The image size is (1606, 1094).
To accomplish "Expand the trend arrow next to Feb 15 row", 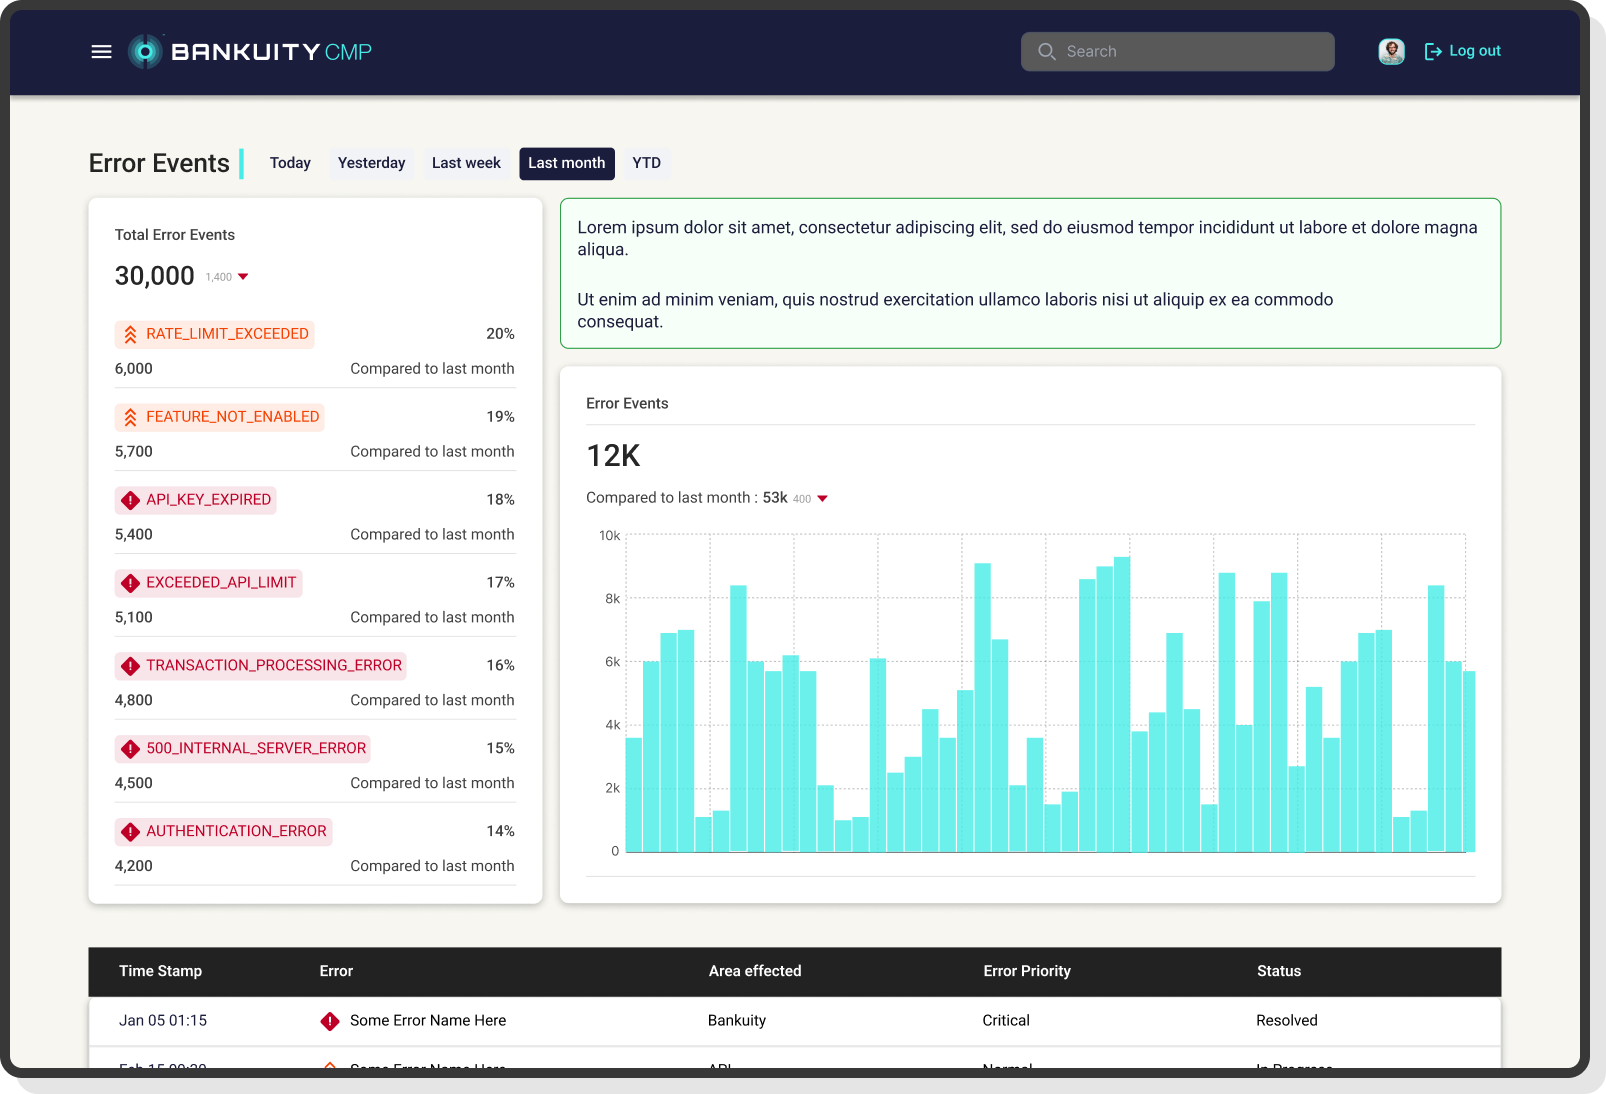I will pos(330,1068).
